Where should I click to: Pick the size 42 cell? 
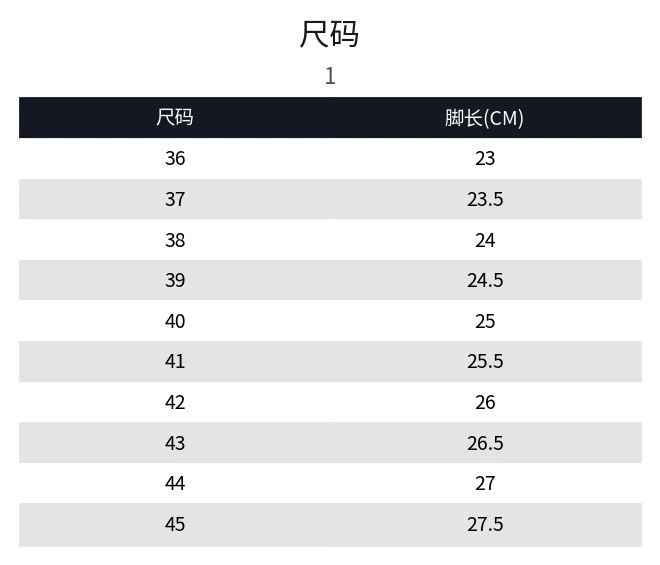point(175,402)
